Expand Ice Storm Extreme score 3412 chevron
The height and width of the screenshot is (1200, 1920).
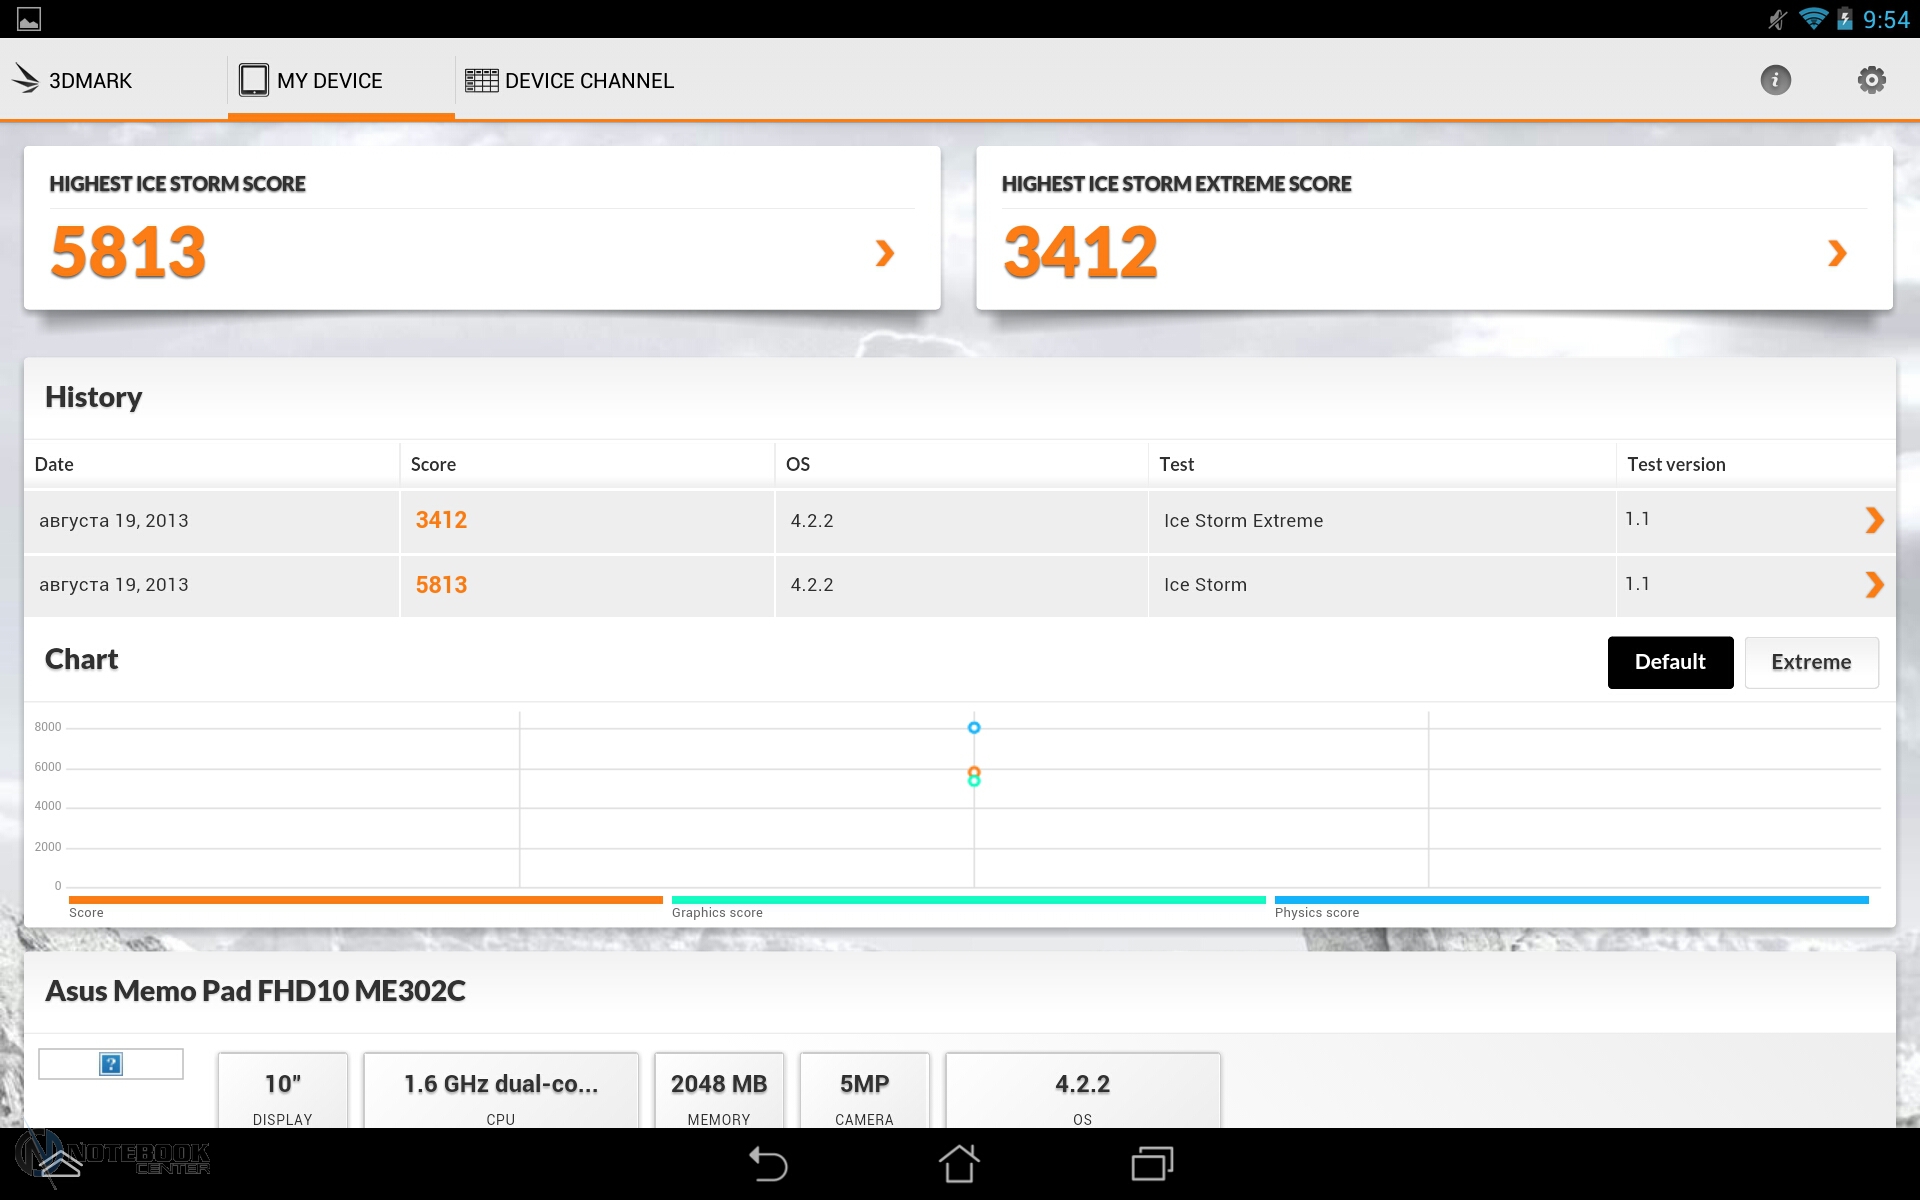pos(1837,253)
